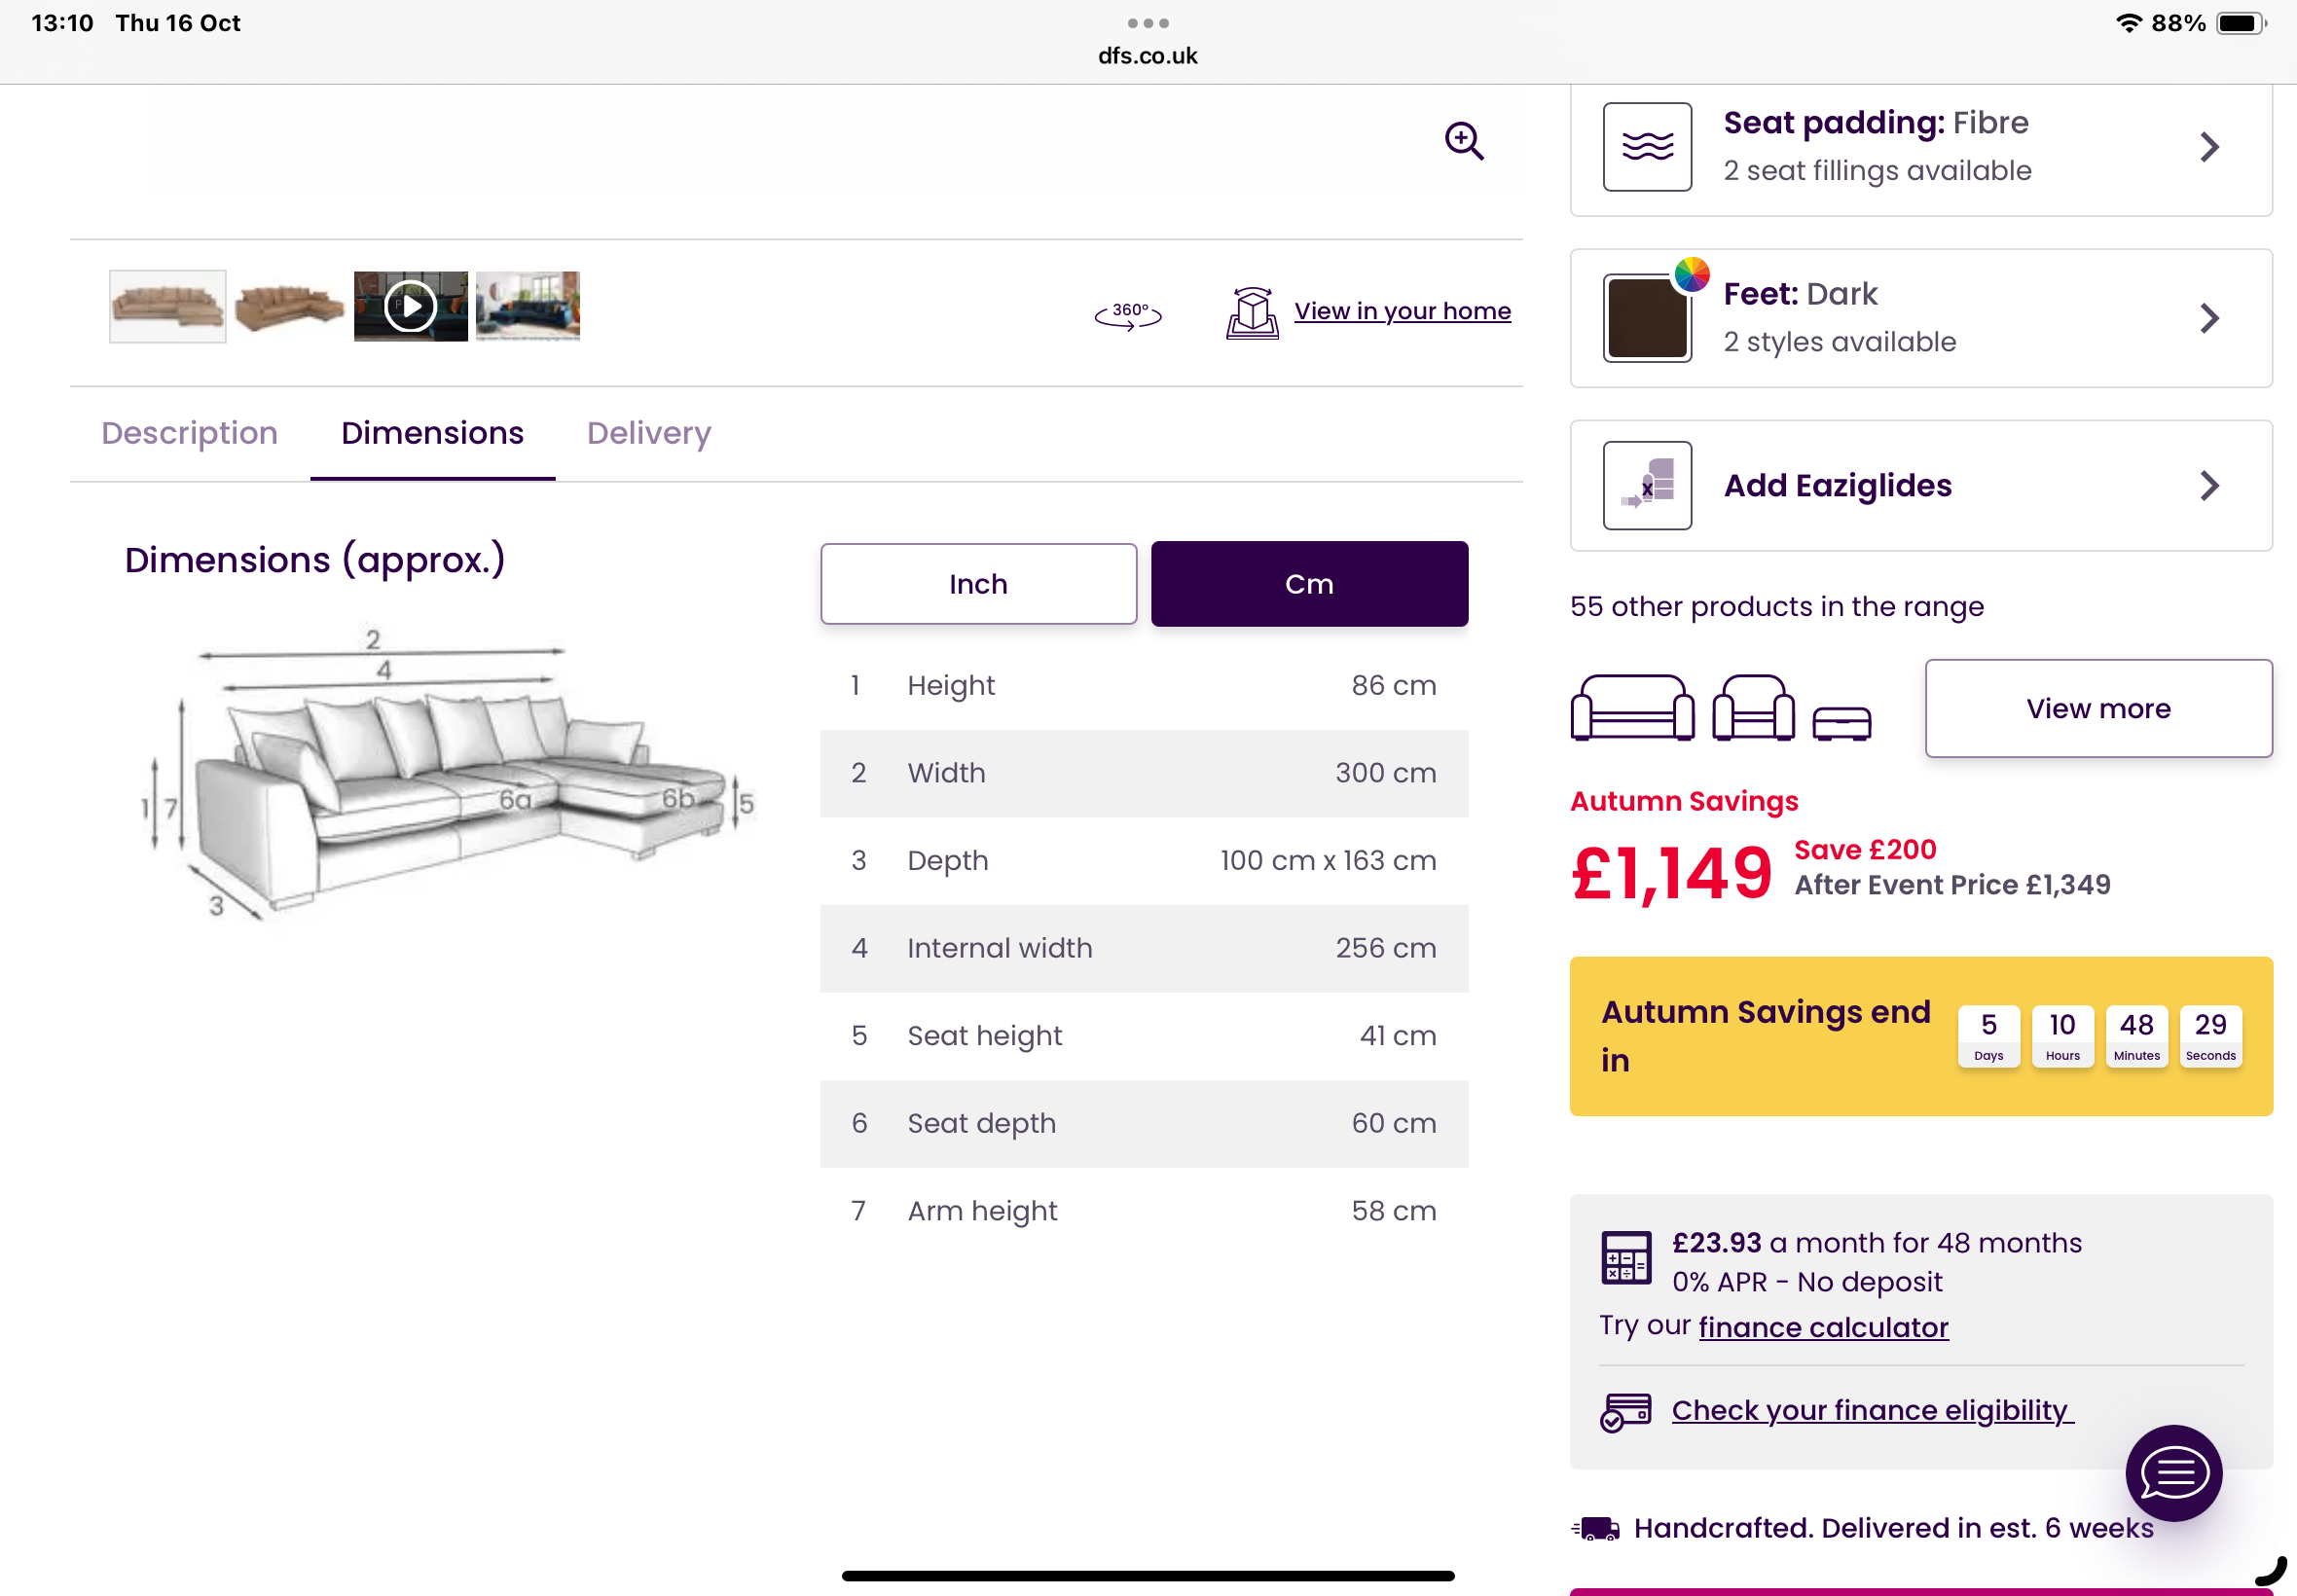Open the finance calculator link
This screenshot has width=2297, height=1596.
click(1823, 1327)
